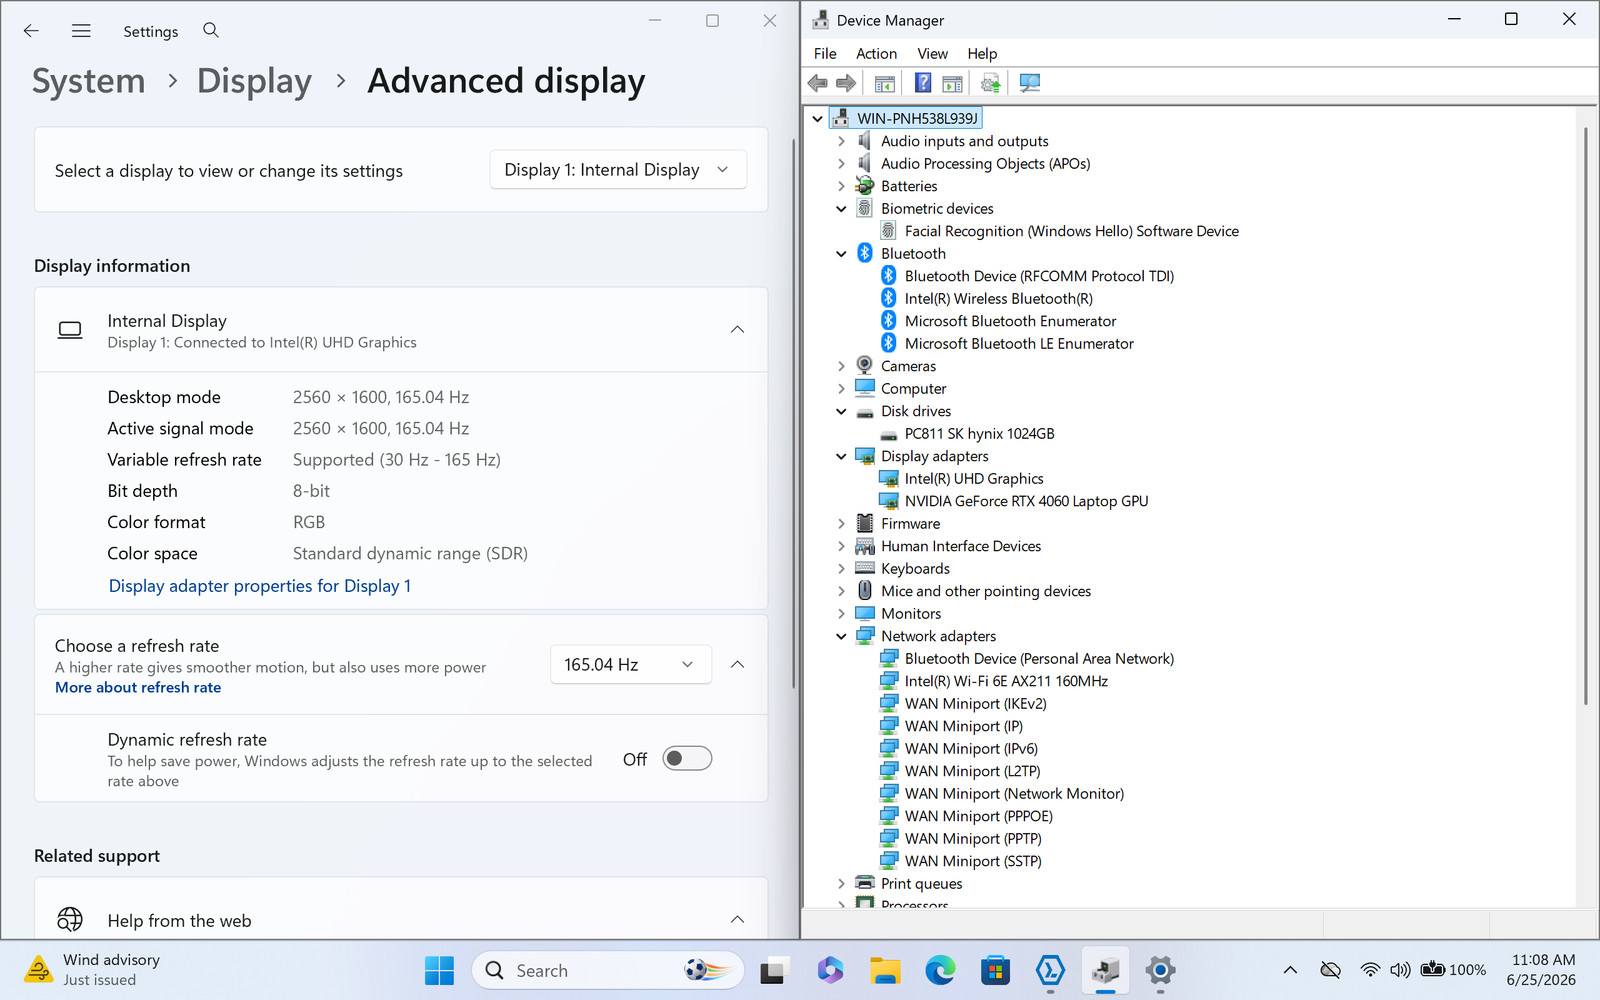Image resolution: width=1600 pixels, height=1000 pixels.
Task: Click the Help question mark toolbar icon
Action: click(x=922, y=83)
